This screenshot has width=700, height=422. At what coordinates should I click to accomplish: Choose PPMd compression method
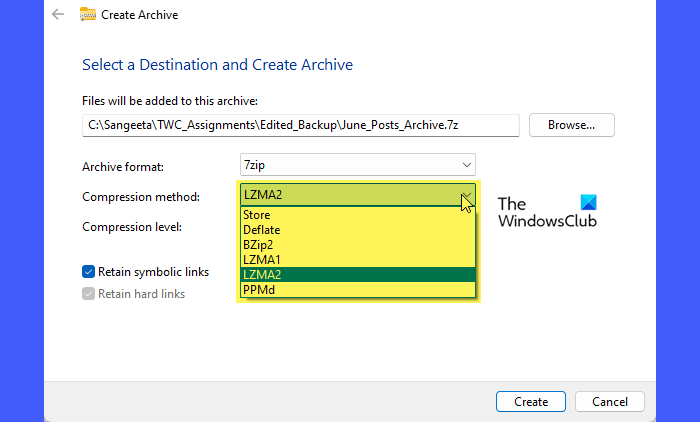pos(358,290)
